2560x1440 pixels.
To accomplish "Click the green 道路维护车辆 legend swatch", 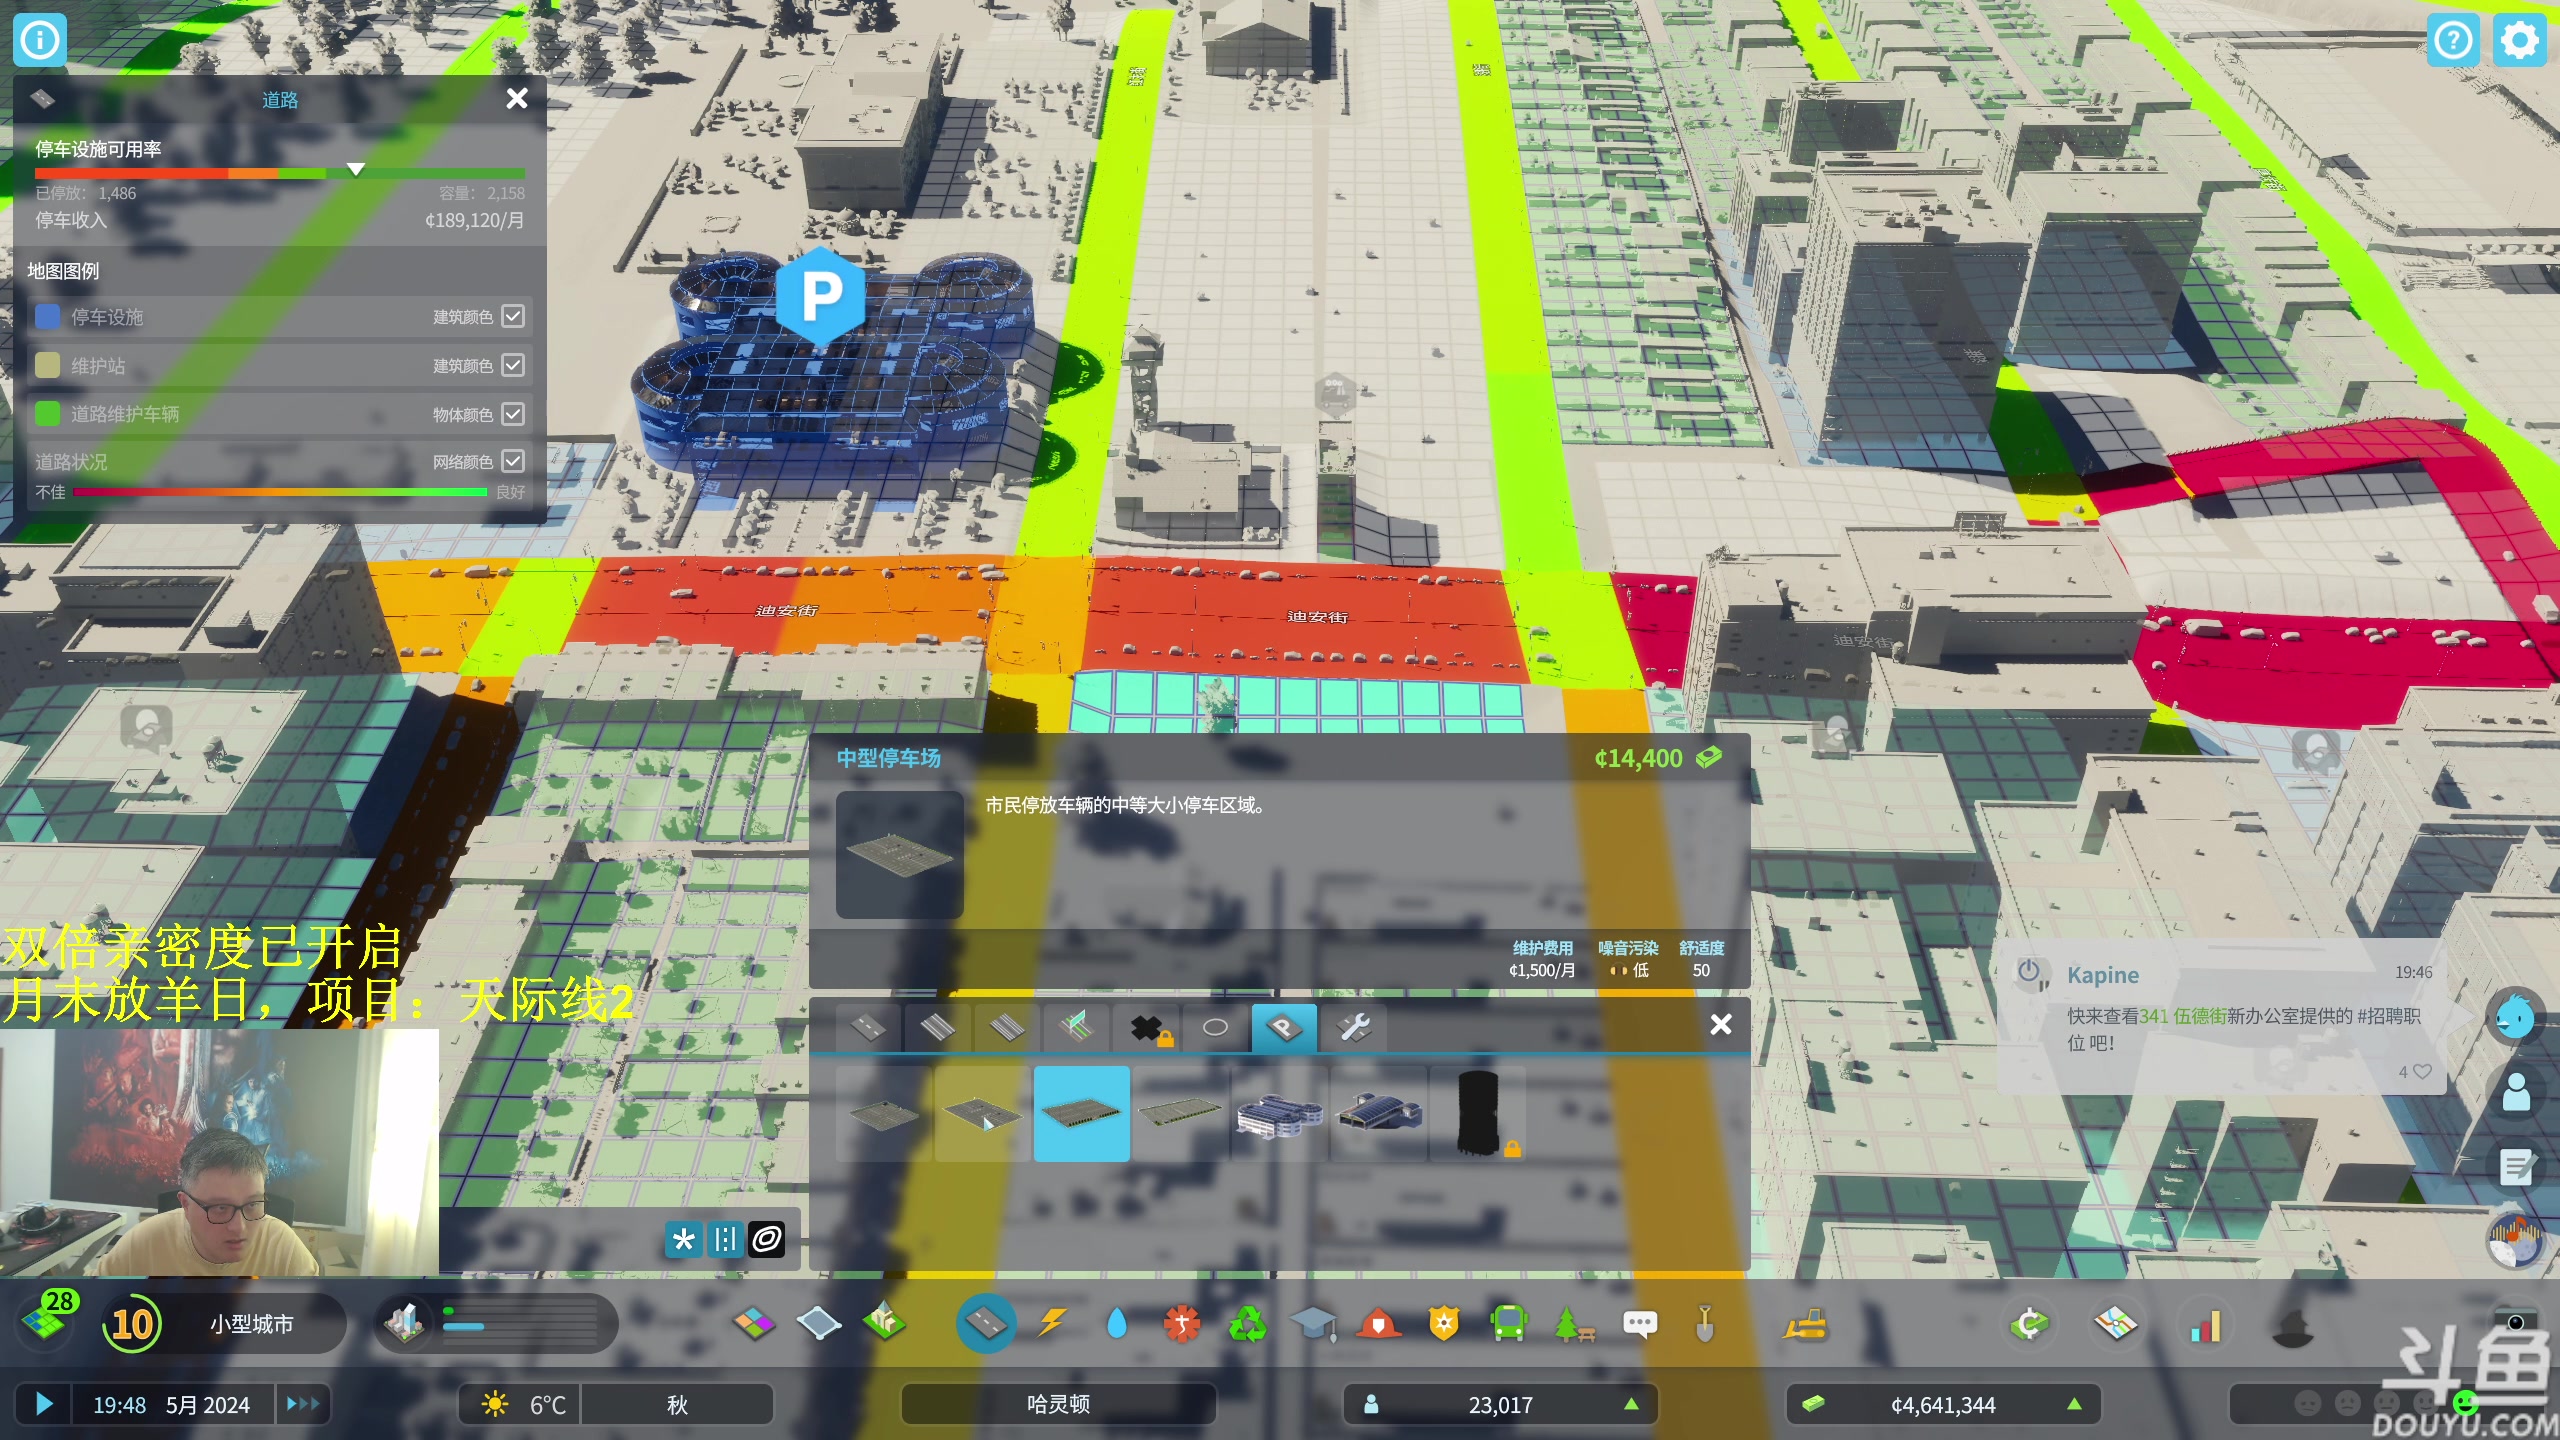I will [47, 413].
